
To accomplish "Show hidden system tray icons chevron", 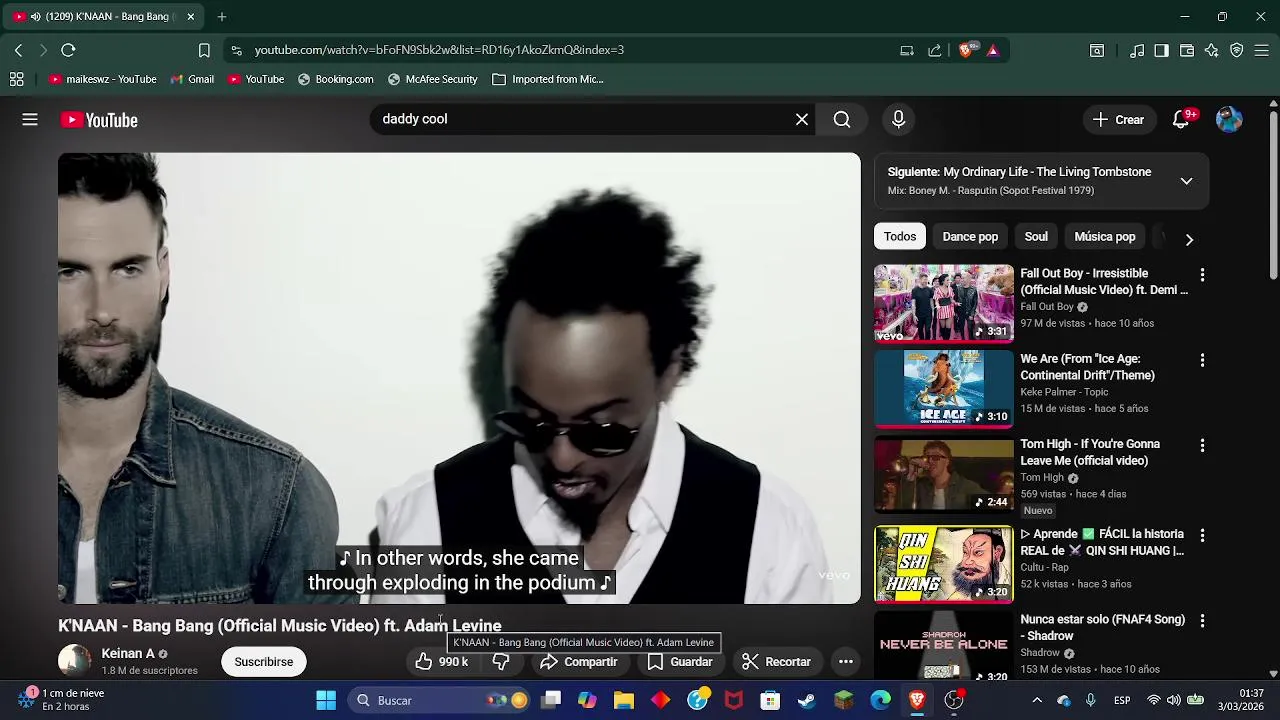I will [1037, 700].
